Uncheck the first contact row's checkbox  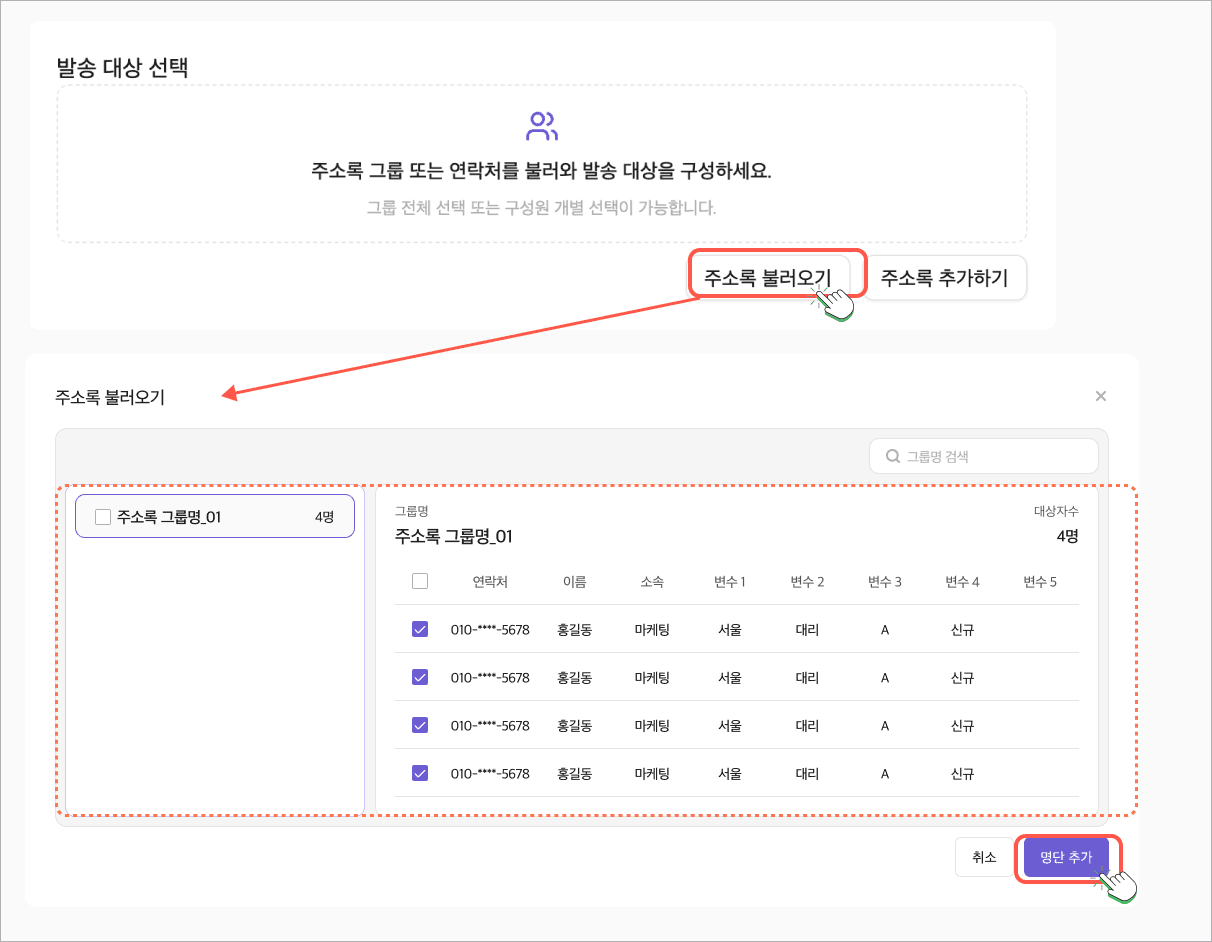pos(420,629)
